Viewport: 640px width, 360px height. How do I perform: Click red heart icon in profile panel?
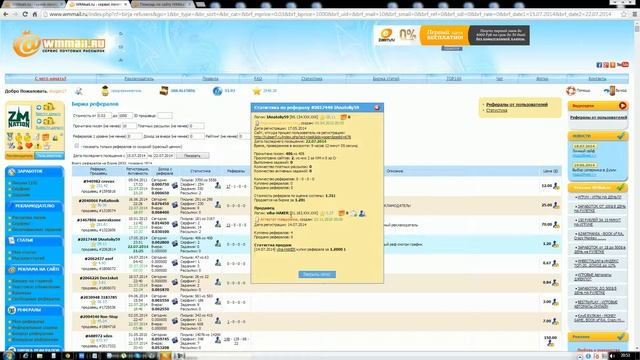[29, 146]
